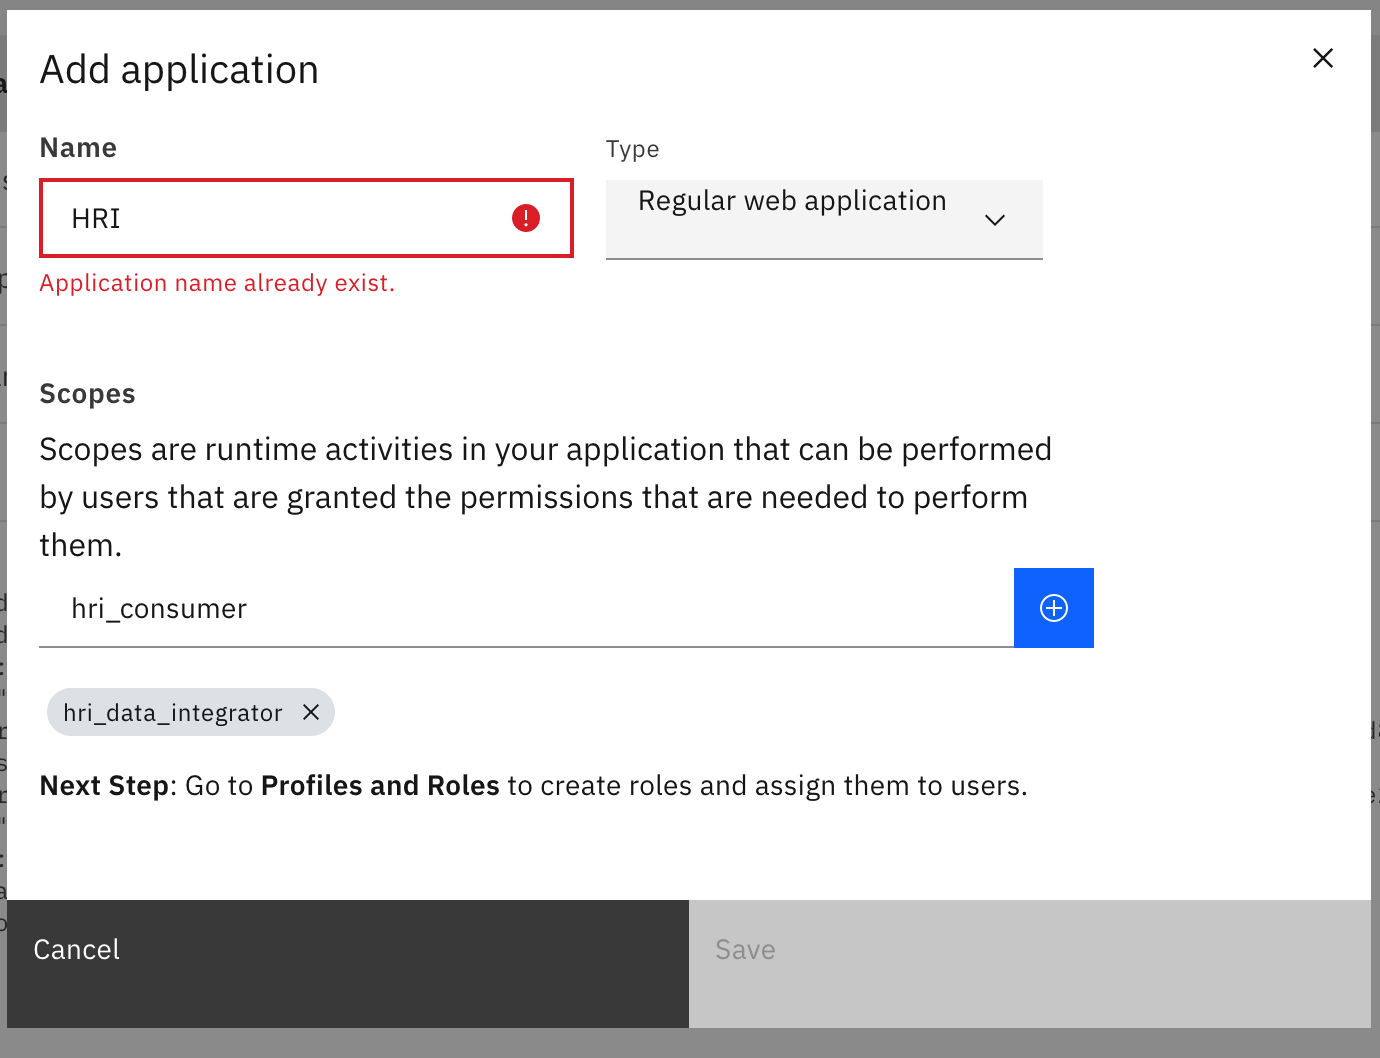Click the Type field label
Screen dimensions: 1380x1058
632,149
